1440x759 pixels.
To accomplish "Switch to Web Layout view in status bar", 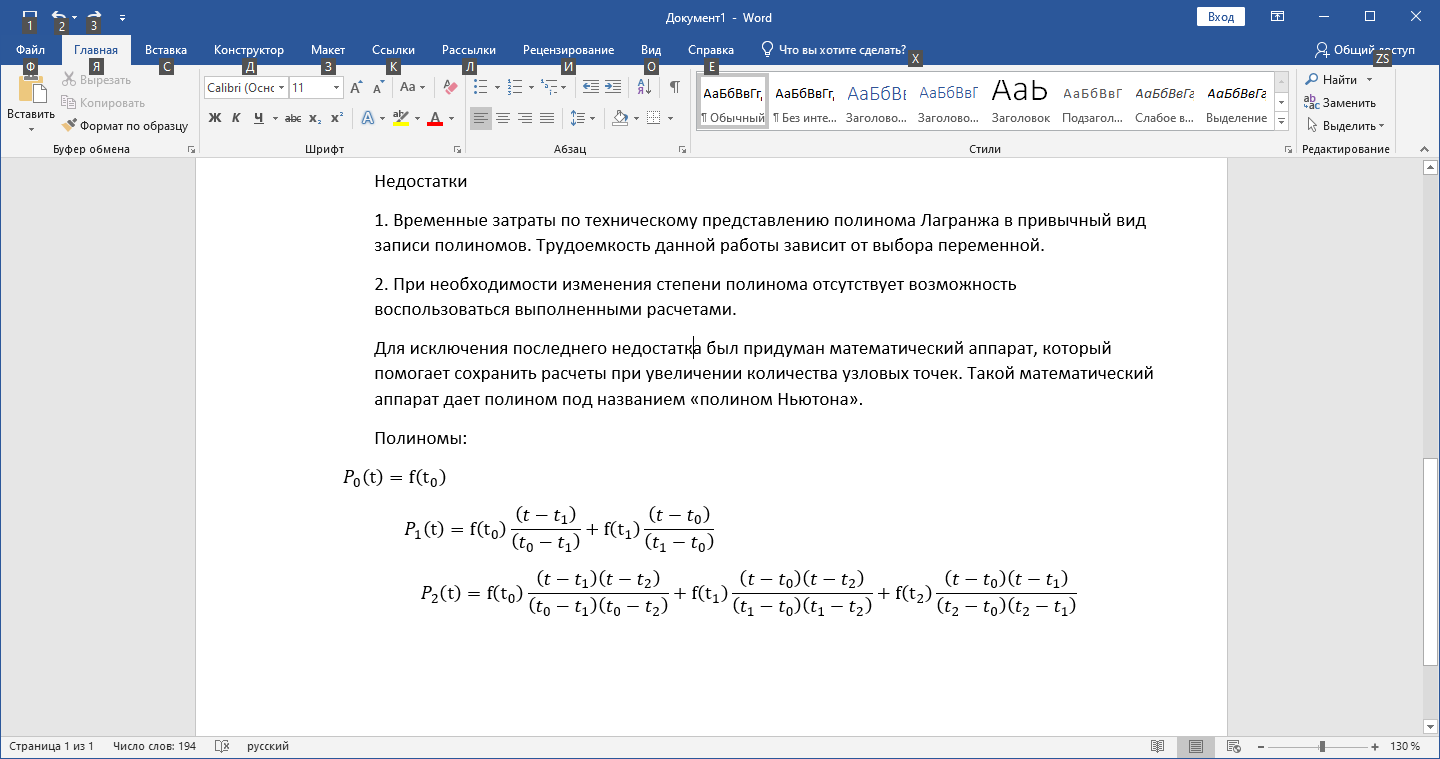I will click(1234, 747).
